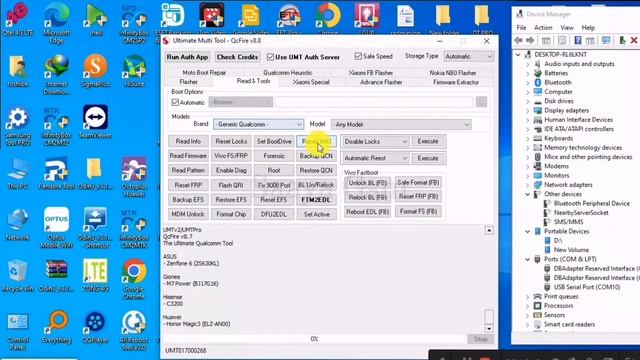Click Device Manager help toolbar icon
640x360 pixels.
tap(578, 40)
